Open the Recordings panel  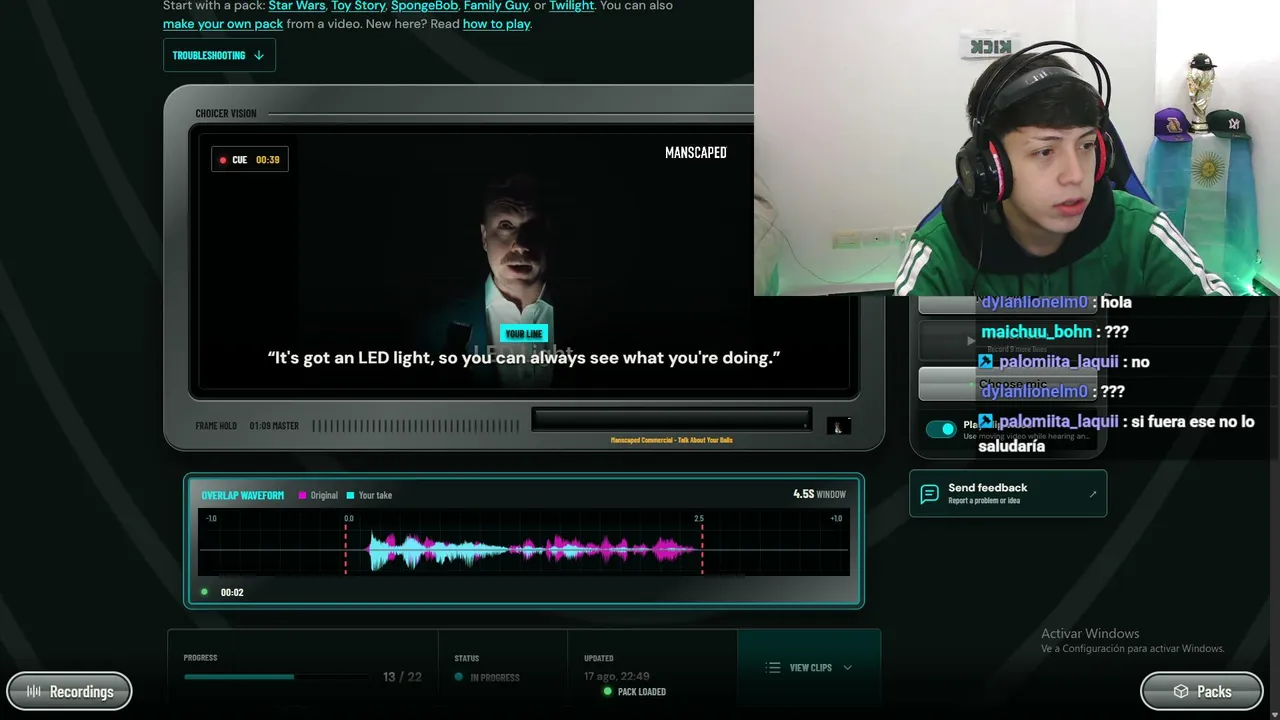tap(69, 691)
